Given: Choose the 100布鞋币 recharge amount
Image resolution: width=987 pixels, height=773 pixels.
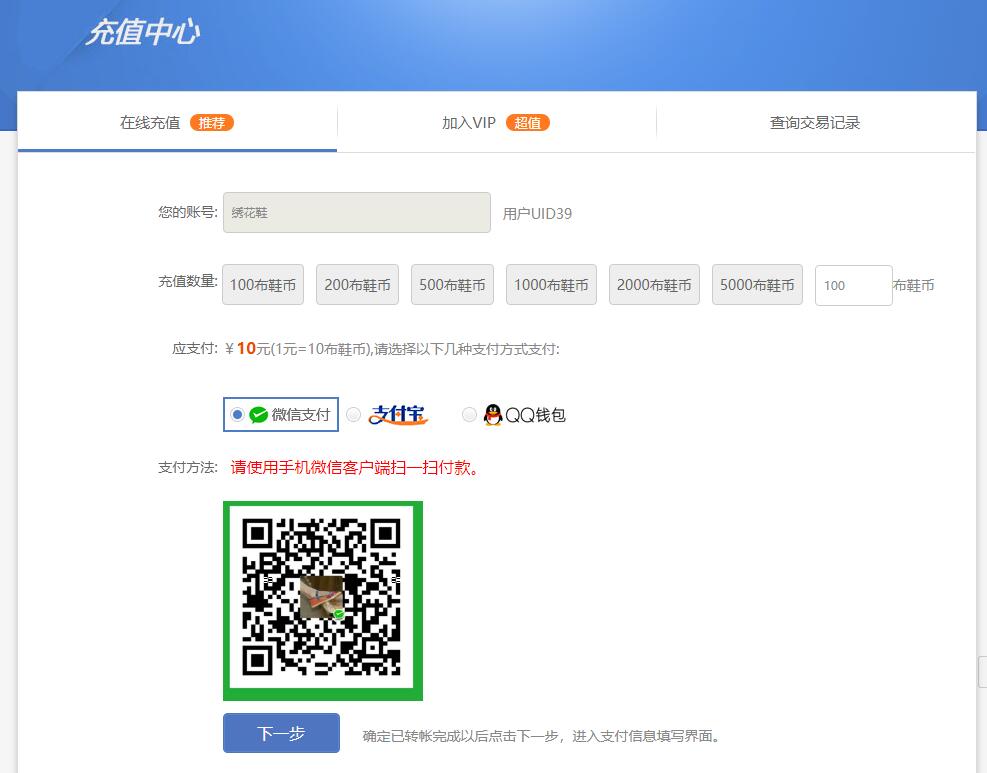Looking at the screenshot, I should [x=263, y=285].
